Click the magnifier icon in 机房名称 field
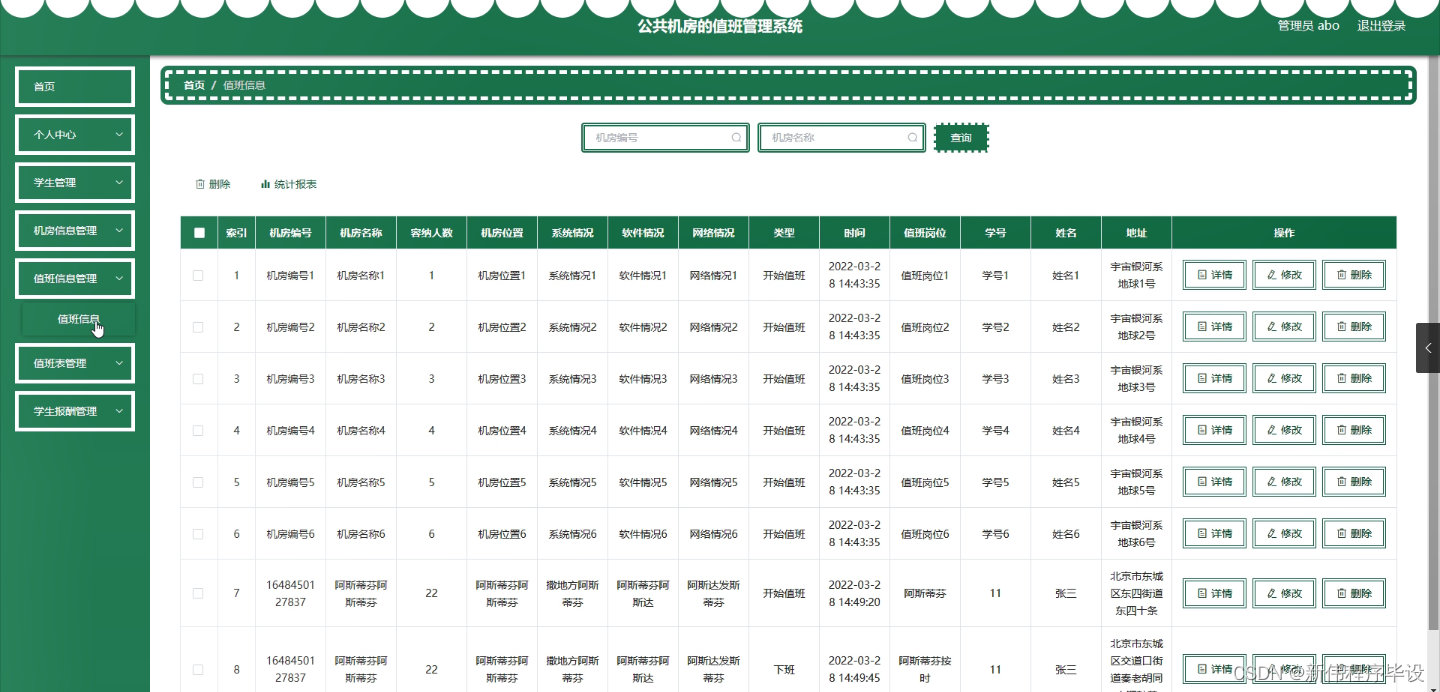Image resolution: width=1440 pixels, height=692 pixels. pyautogui.click(x=913, y=137)
